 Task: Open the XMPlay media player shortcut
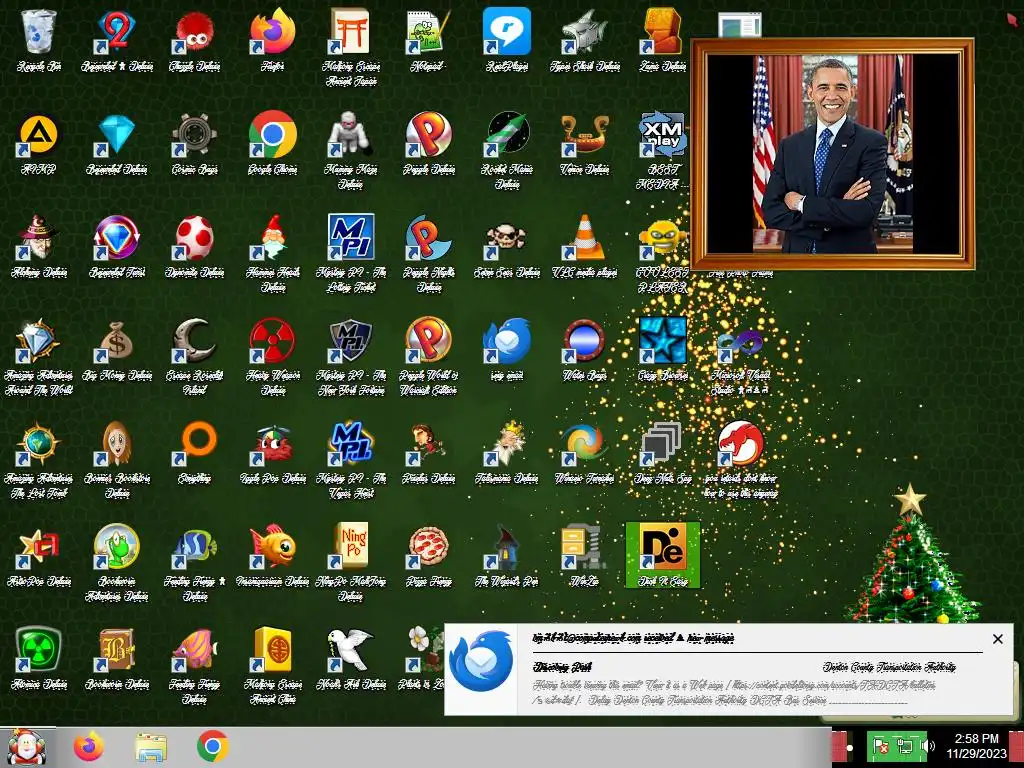tap(663, 136)
